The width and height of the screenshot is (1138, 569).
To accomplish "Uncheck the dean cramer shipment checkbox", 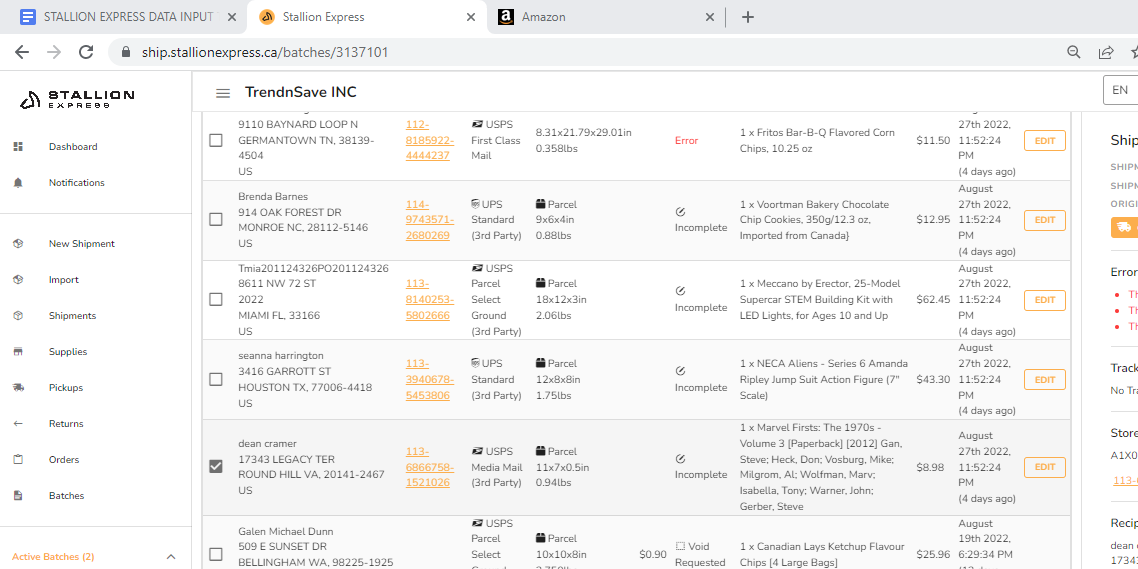I will click(216, 467).
